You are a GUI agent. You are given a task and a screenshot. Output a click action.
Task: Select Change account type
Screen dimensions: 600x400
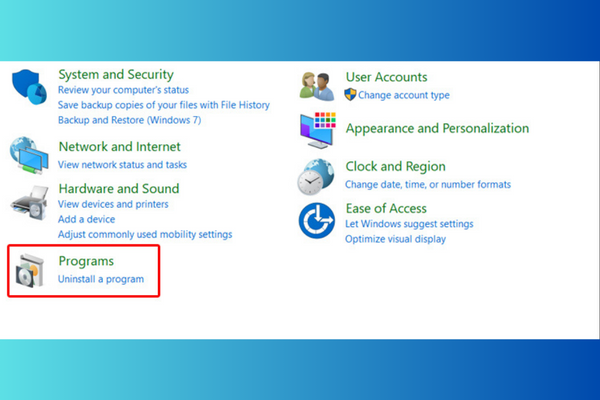tap(404, 95)
